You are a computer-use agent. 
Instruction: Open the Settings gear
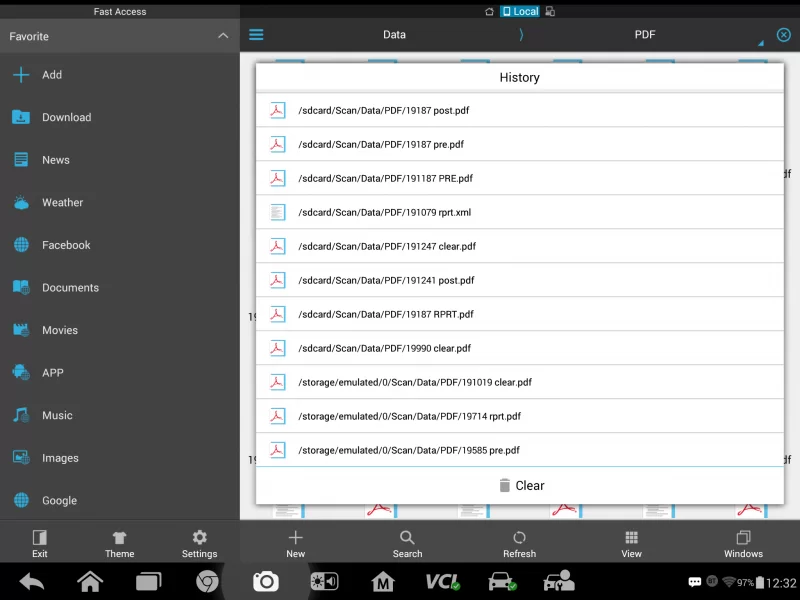(x=199, y=543)
